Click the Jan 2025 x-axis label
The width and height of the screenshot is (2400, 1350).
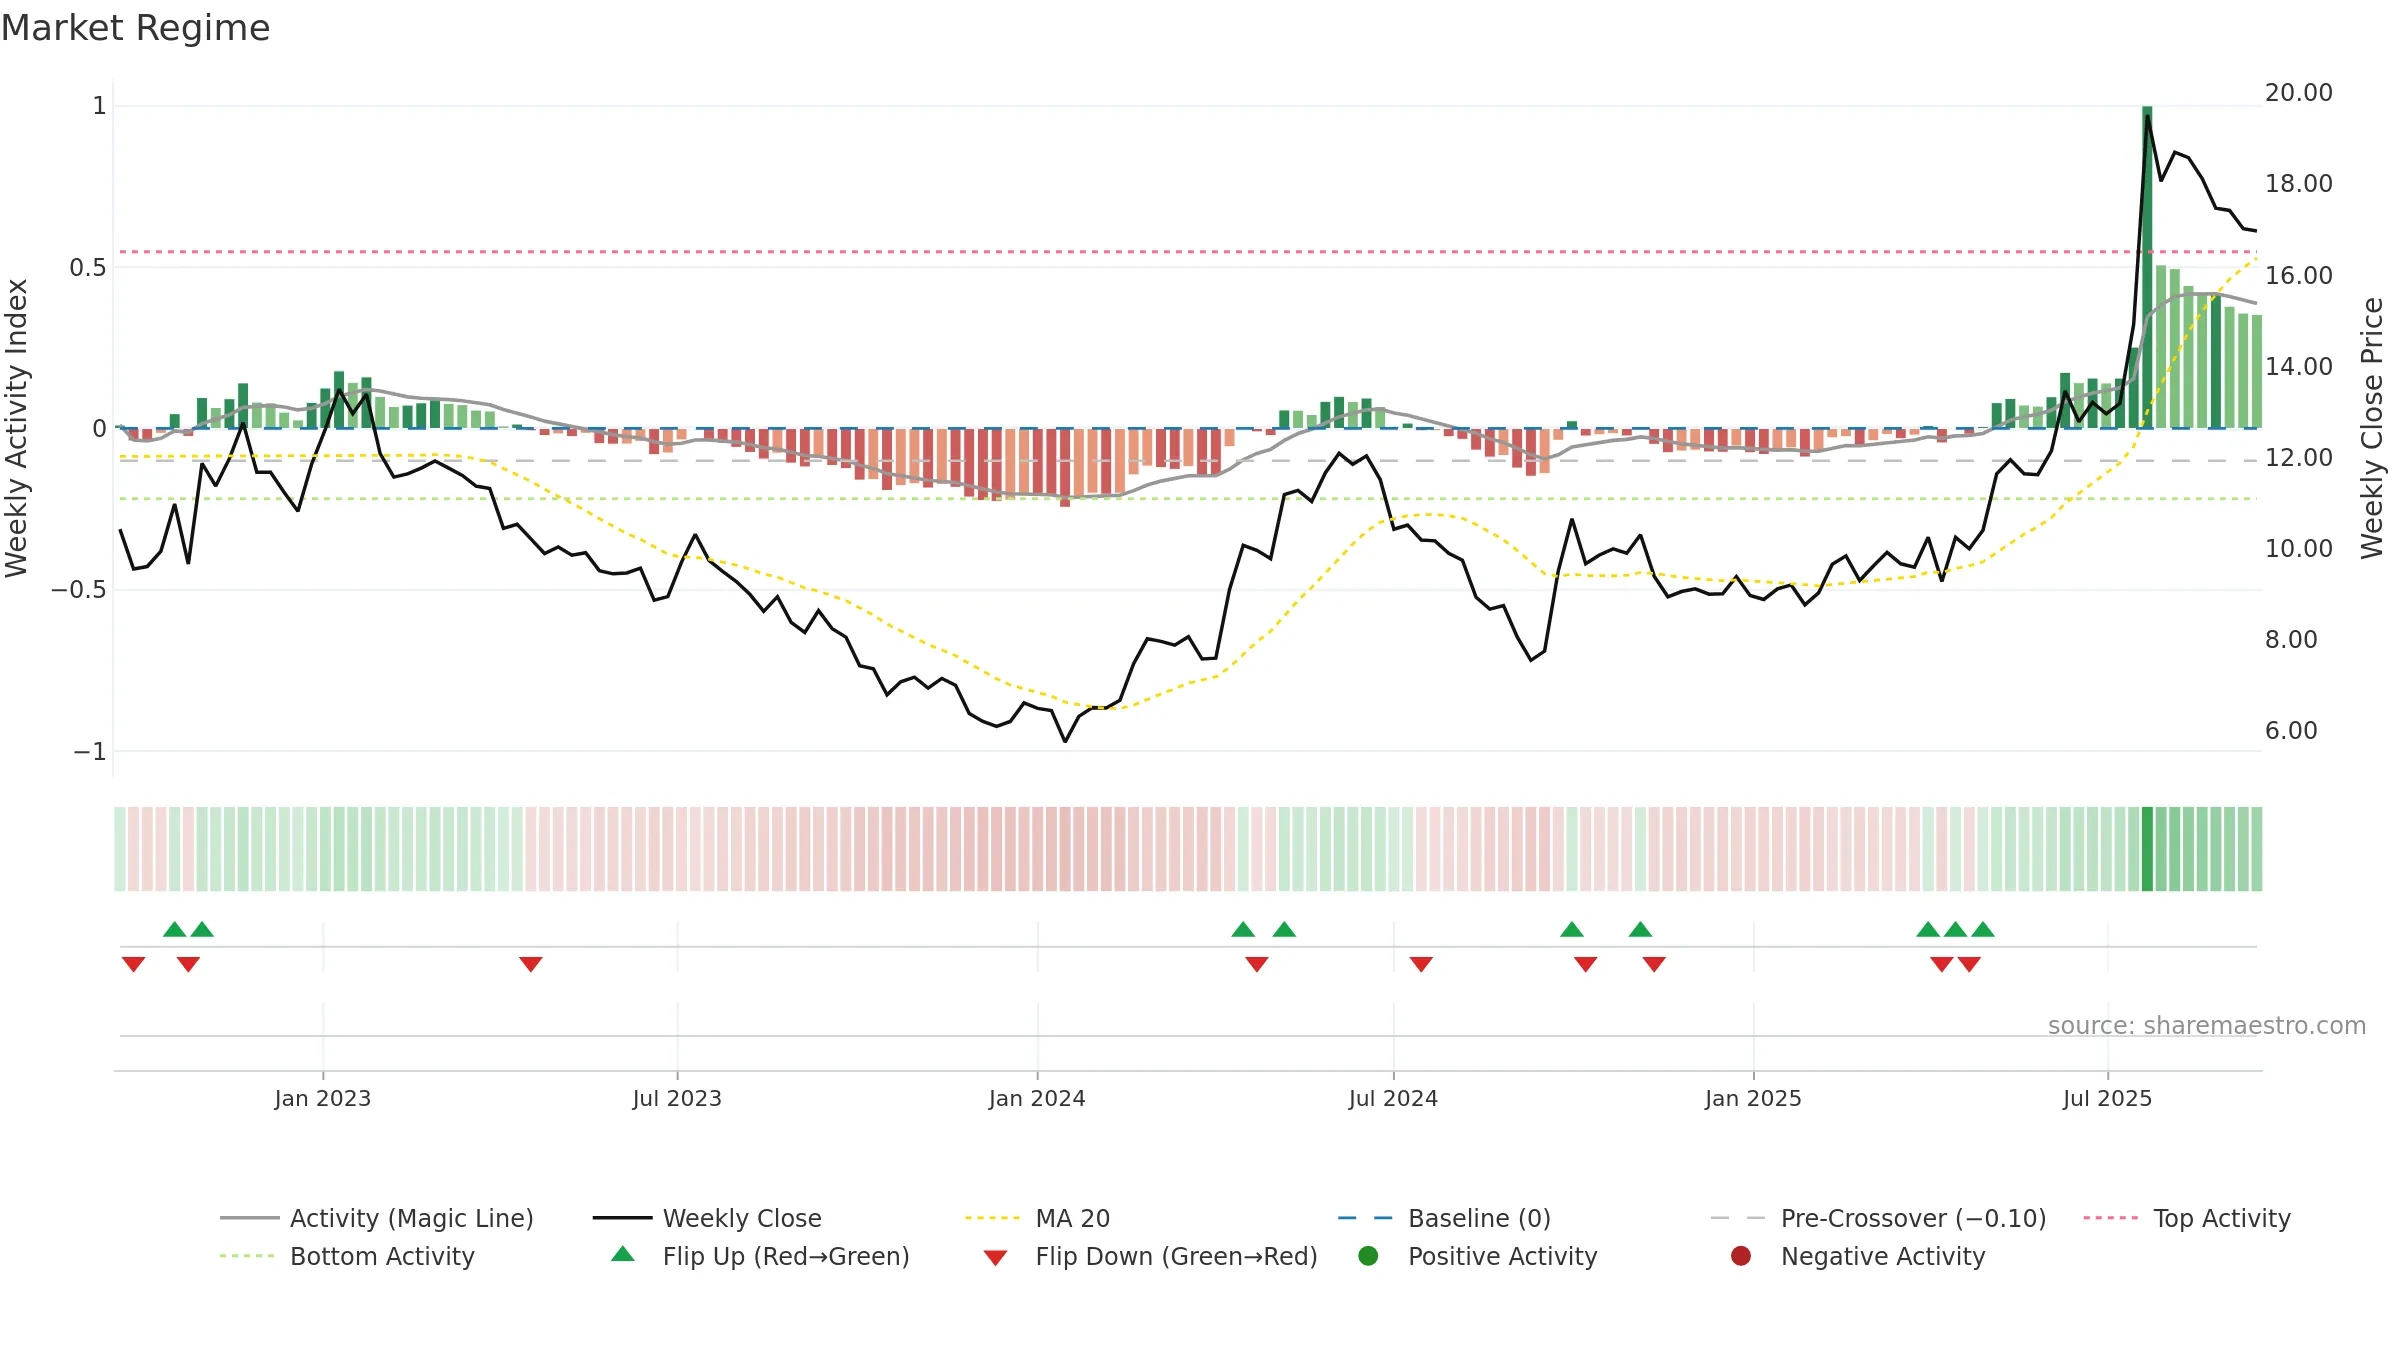(x=1753, y=1098)
